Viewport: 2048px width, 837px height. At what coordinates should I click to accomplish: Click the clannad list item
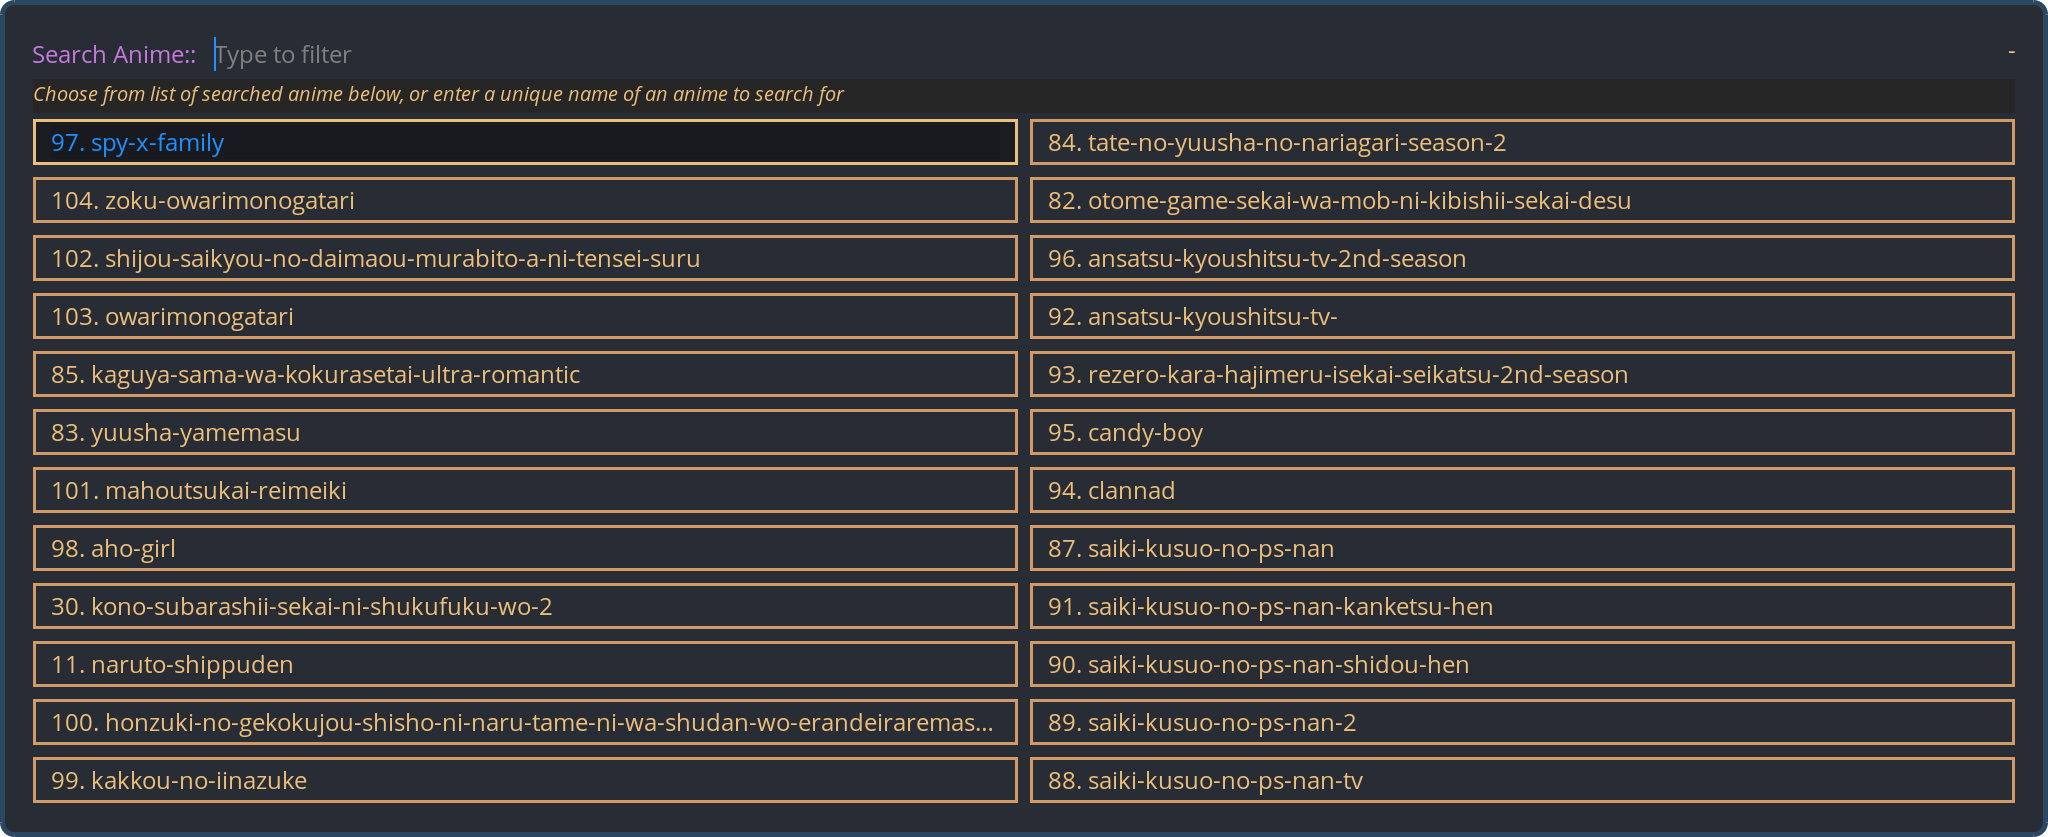click(1522, 490)
